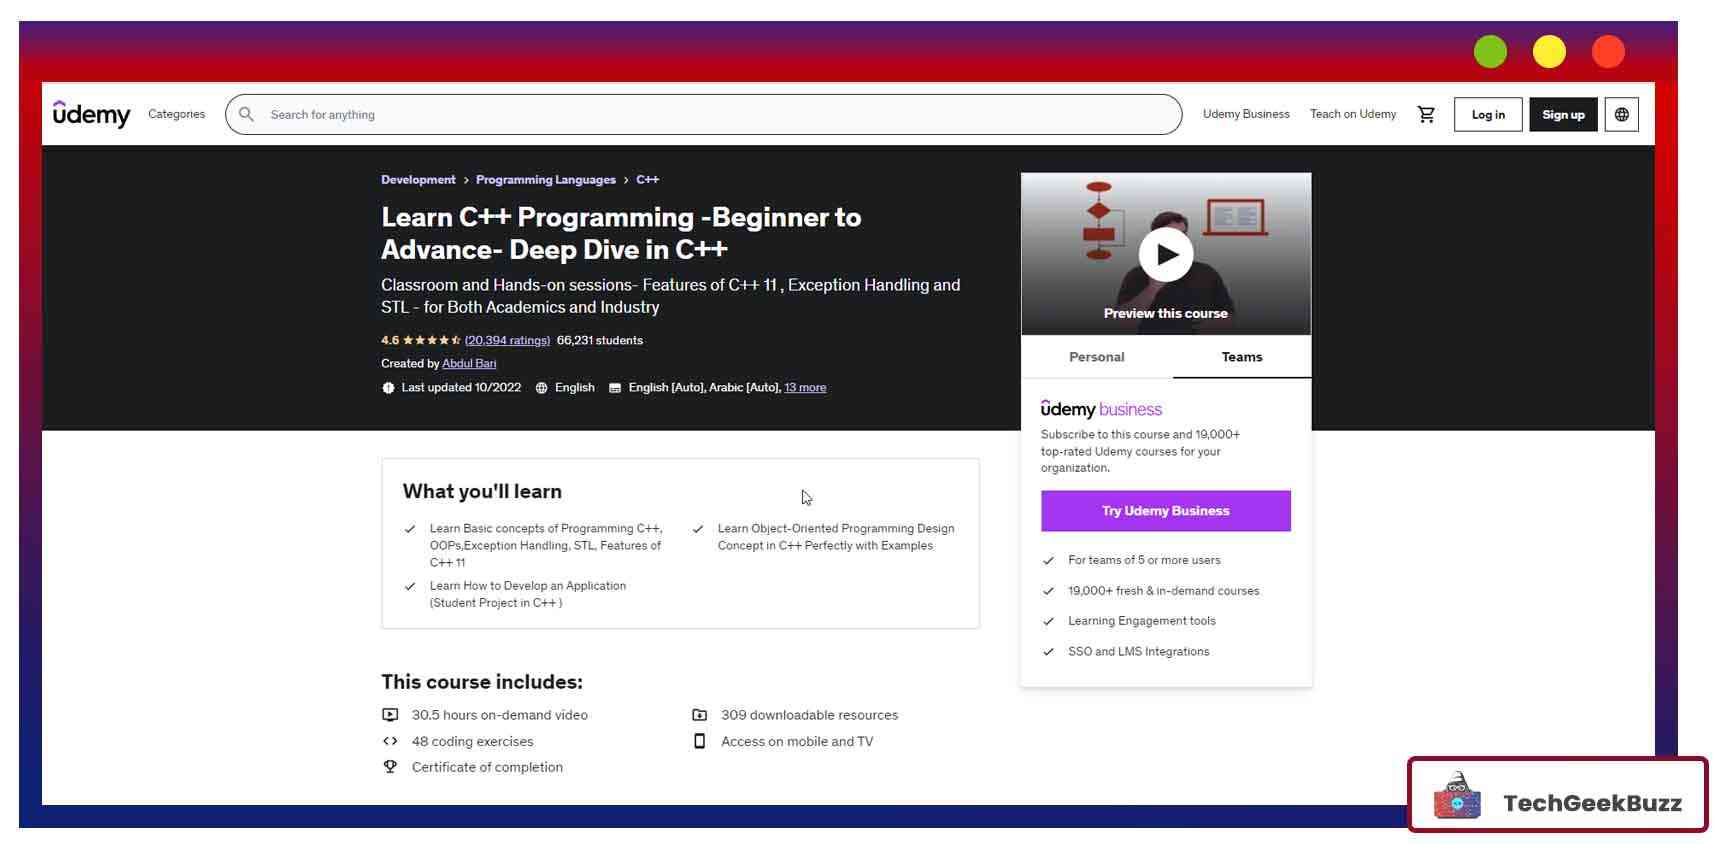This screenshot has width=1725, height=844.
Task: Click the yellow circle at top
Action: click(x=1549, y=52)
